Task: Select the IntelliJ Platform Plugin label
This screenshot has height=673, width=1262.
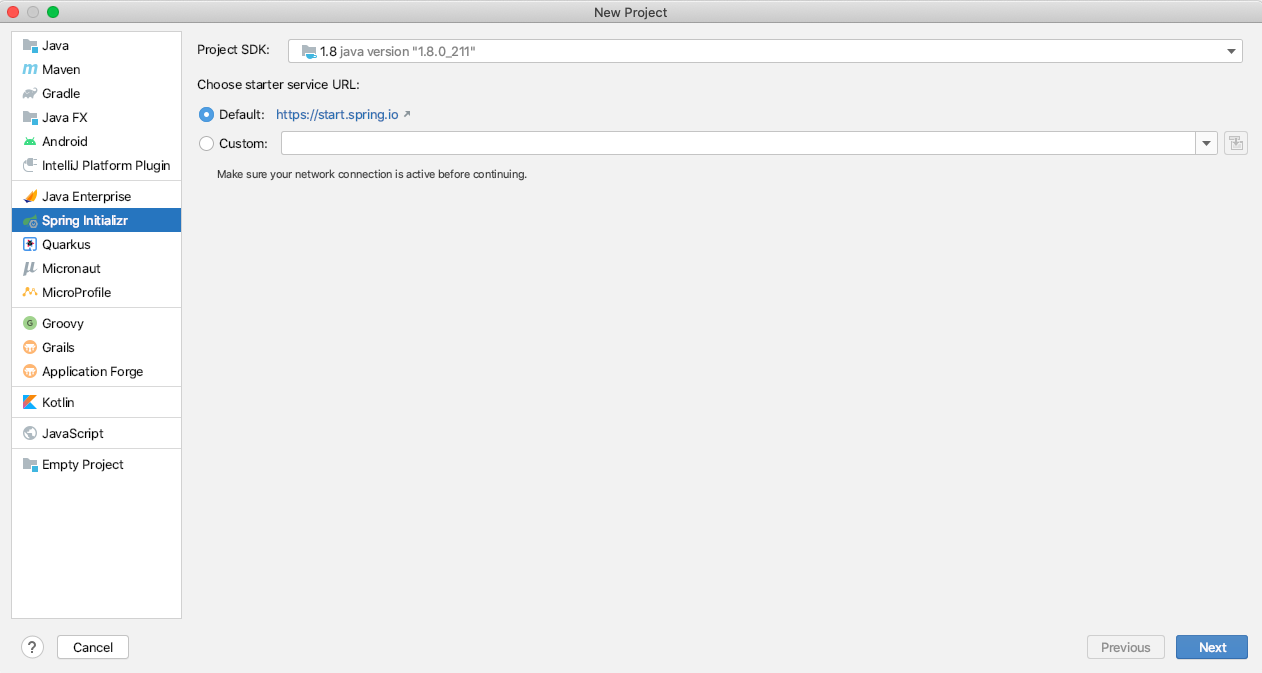Action: point(106,165)
